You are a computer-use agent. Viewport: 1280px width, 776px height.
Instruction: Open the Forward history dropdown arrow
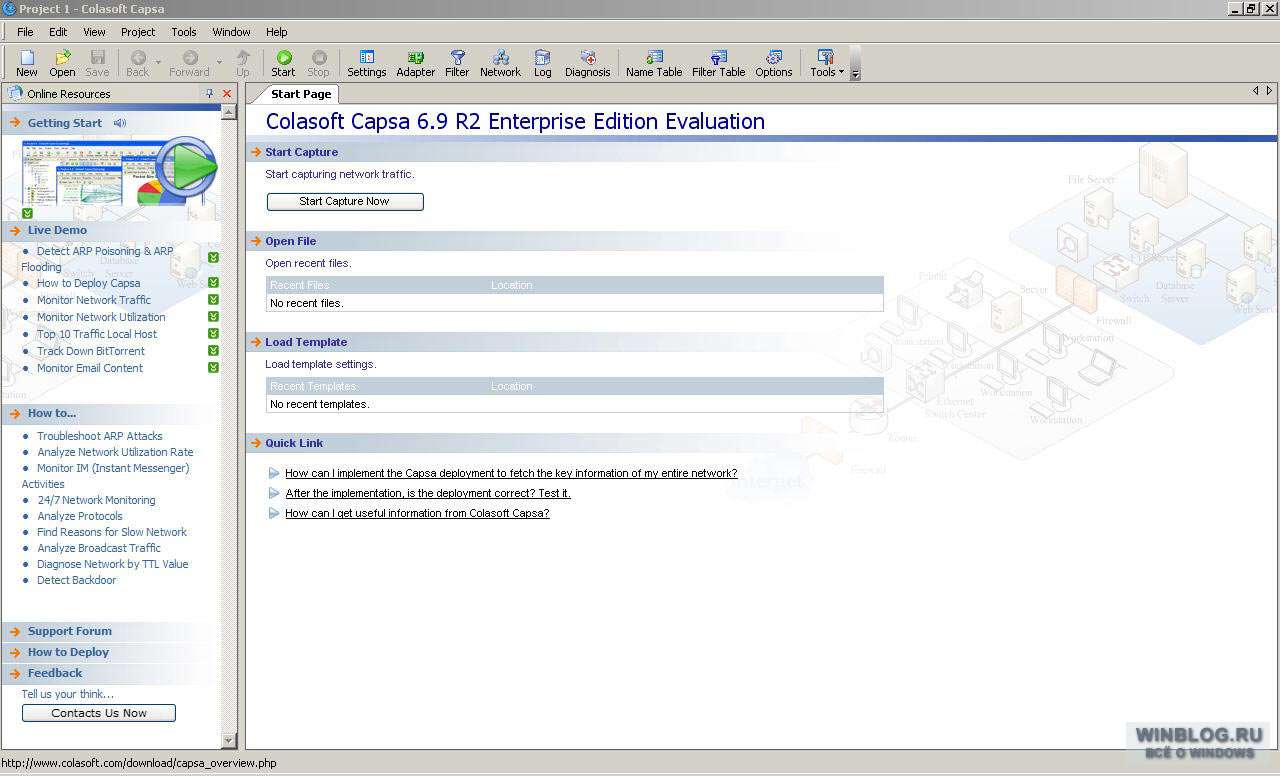click(x=219, y=63)
